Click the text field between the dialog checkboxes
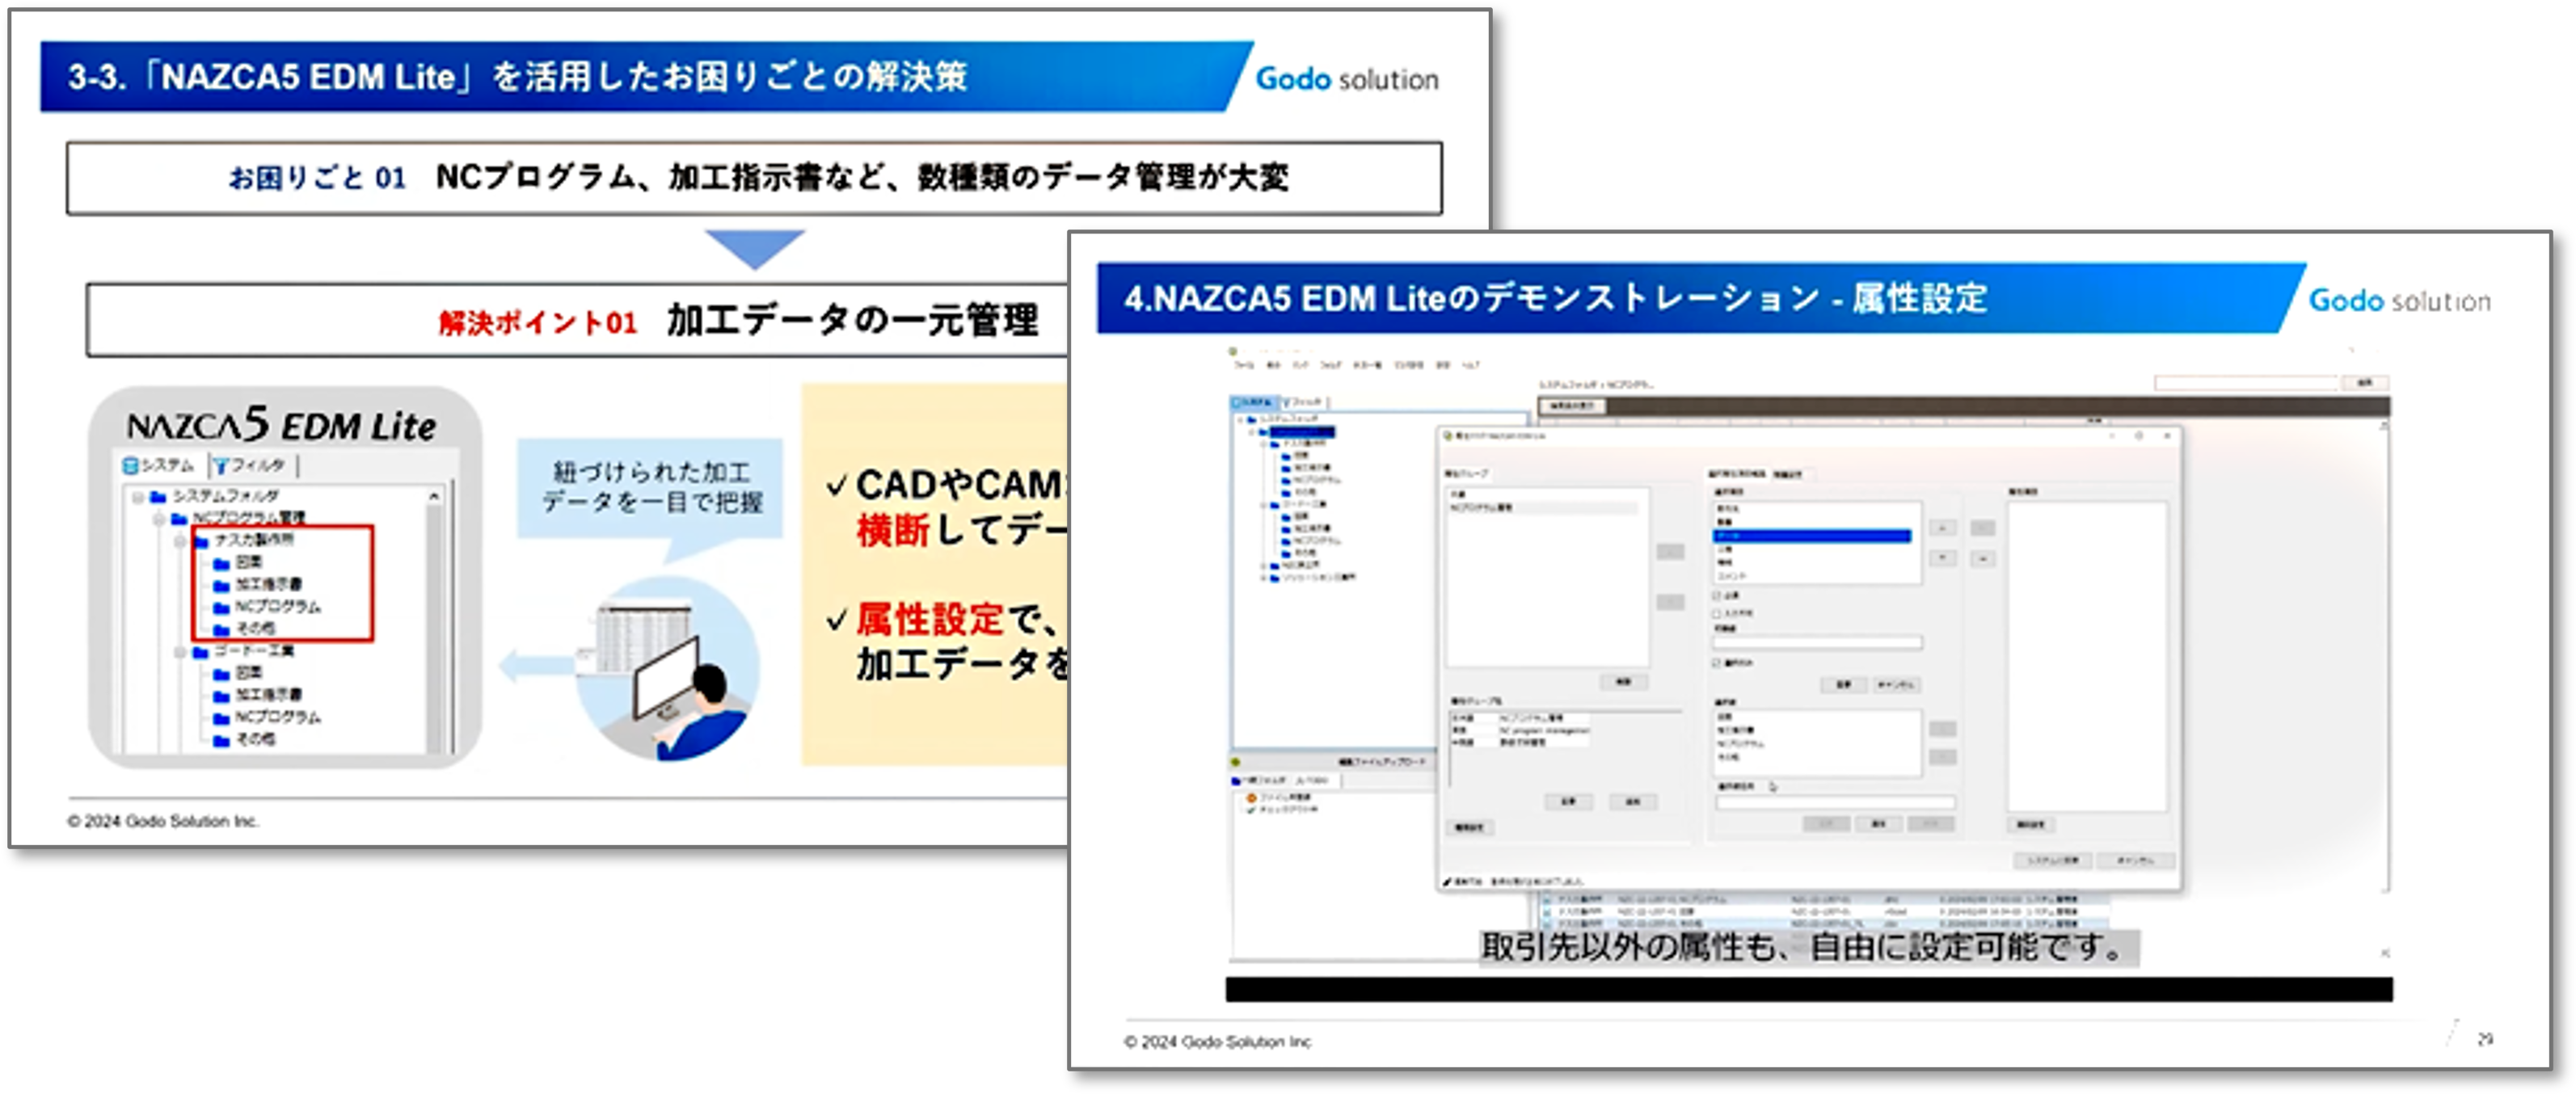 (1818, 643)
